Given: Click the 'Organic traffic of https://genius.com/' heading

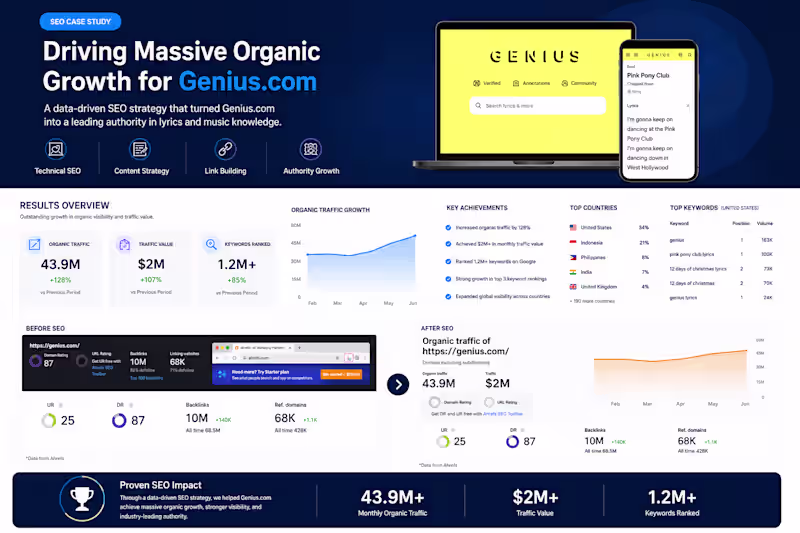Looking at the screenshot, I should tap(465, 346).
